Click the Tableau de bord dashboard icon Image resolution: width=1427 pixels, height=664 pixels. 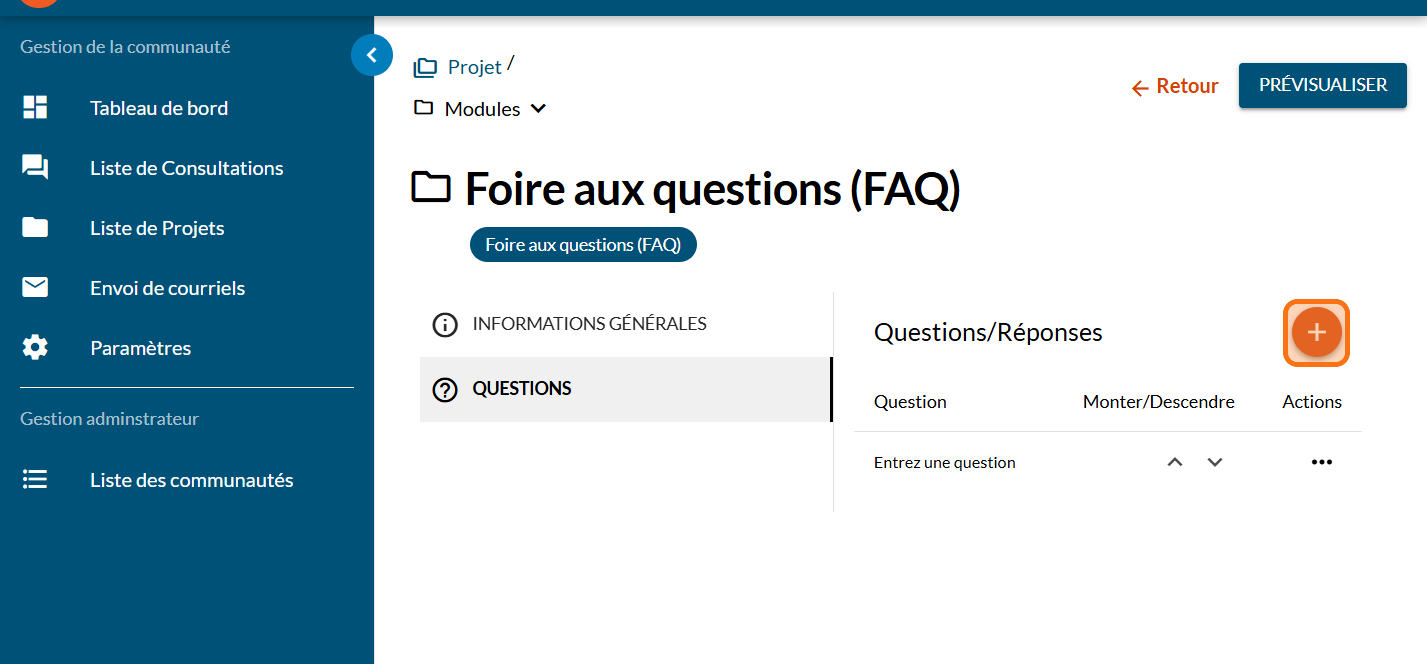(35, 108)
